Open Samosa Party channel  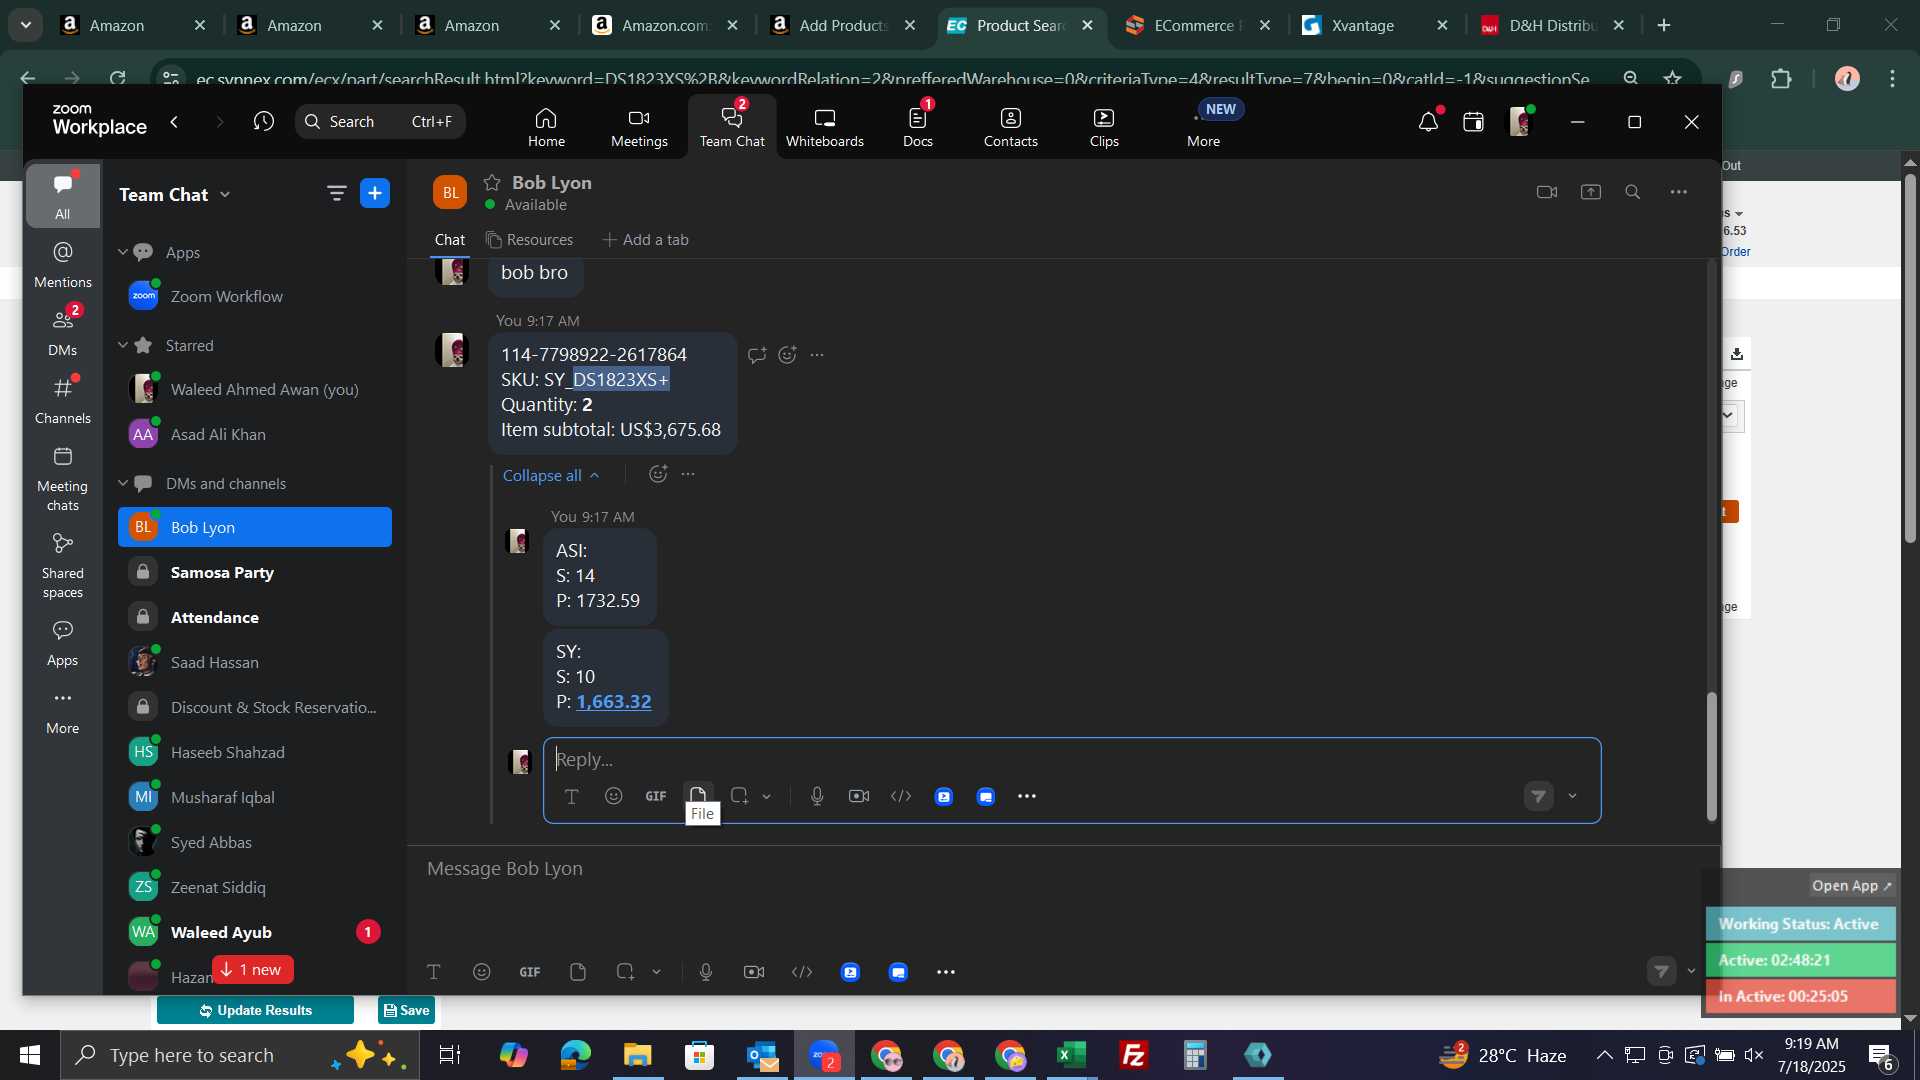255,572
